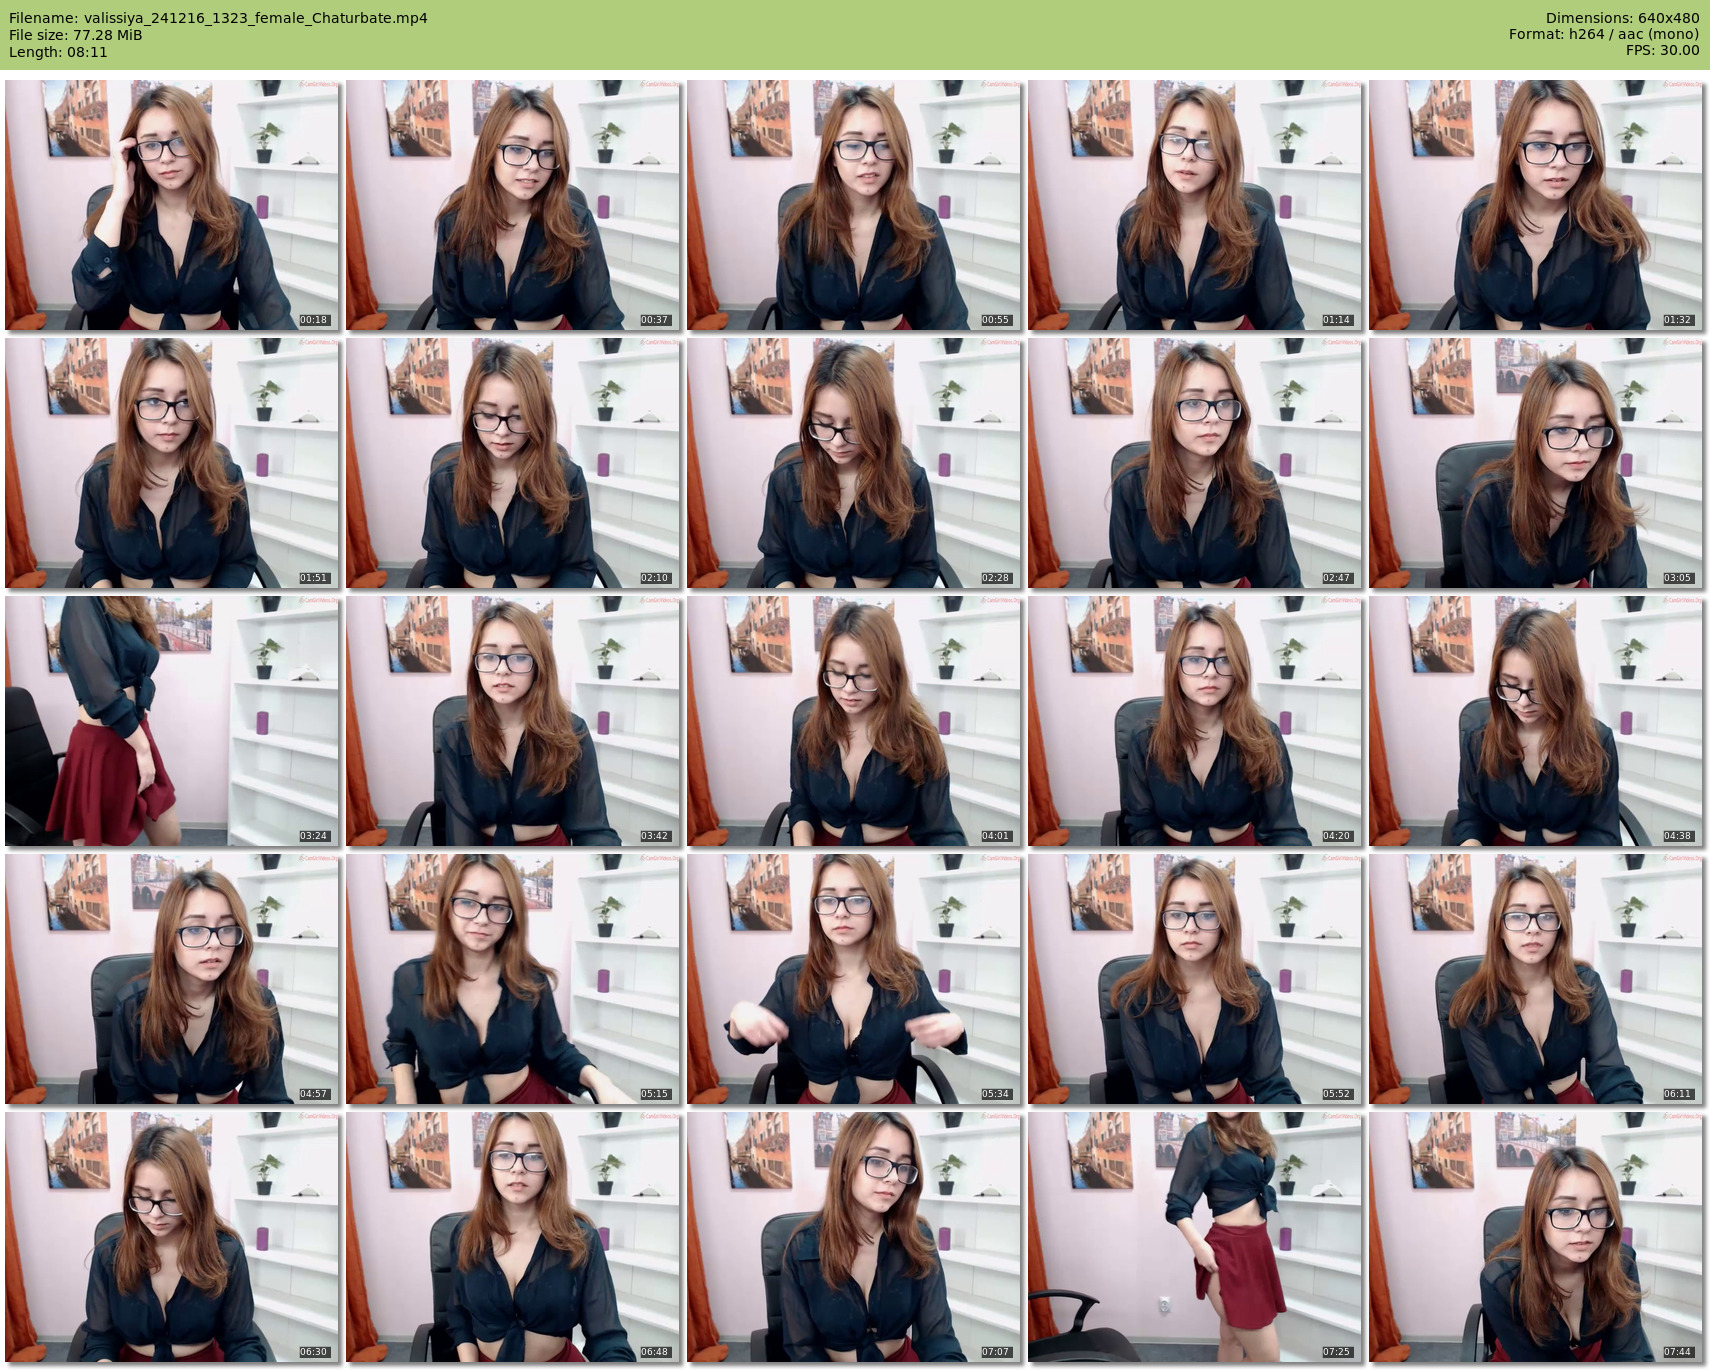Click the frame at 02:28
This screenshot has width=1710, height=1370.
pos(854,463)
